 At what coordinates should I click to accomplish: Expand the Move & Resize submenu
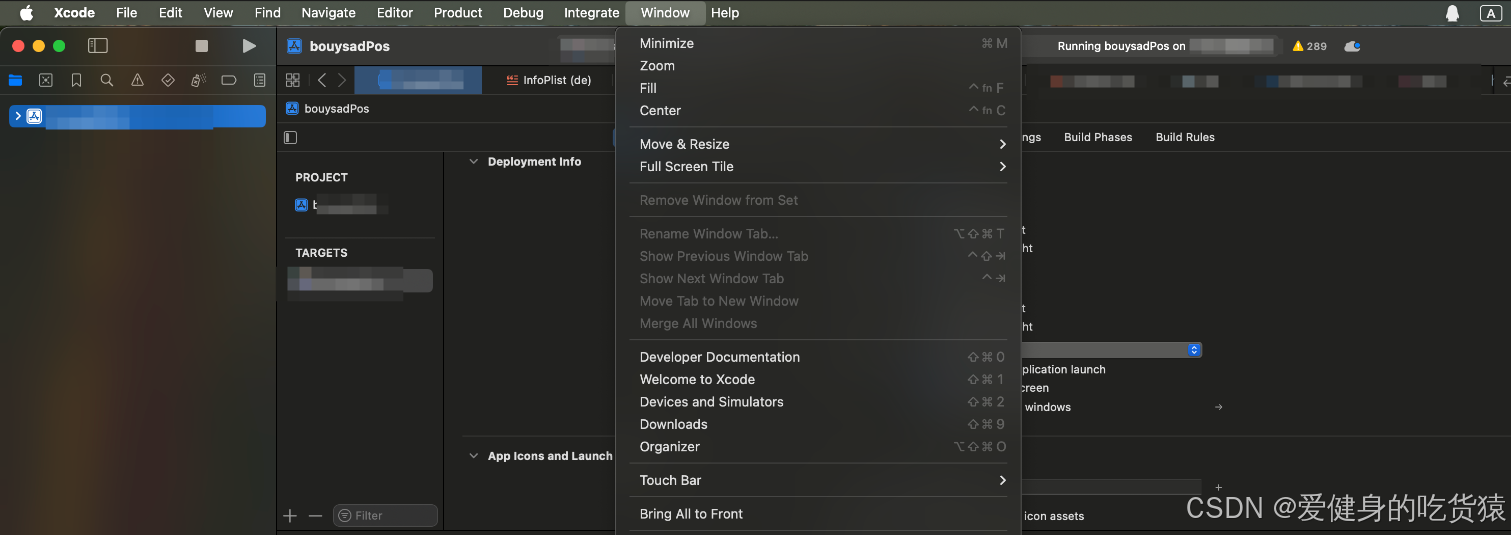tap(818, 144)
